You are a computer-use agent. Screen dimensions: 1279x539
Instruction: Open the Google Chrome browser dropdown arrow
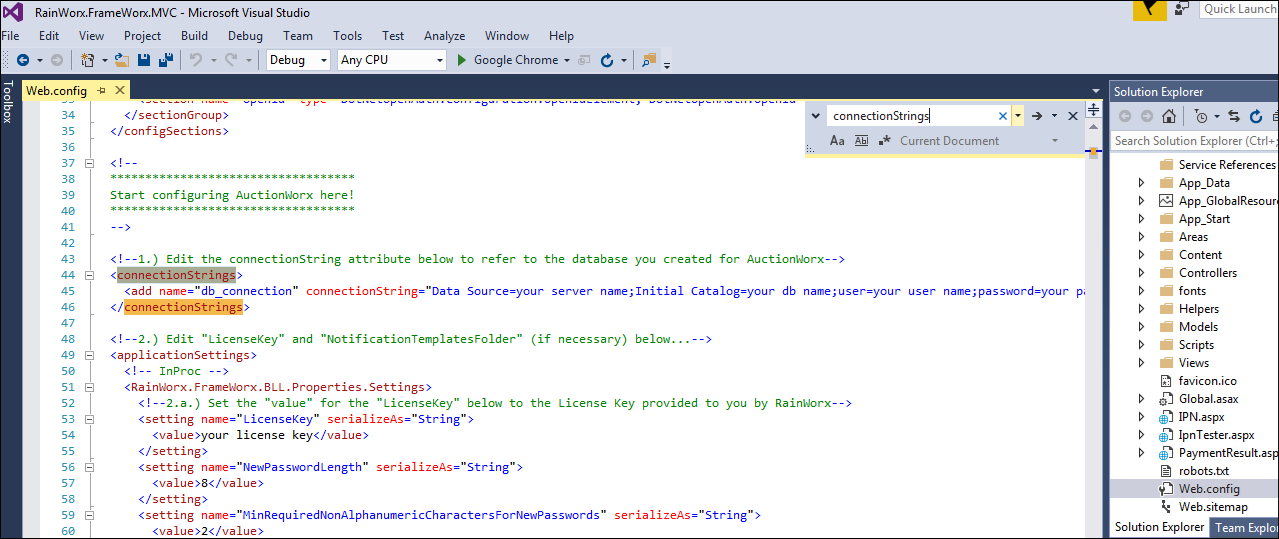point(567,60)
